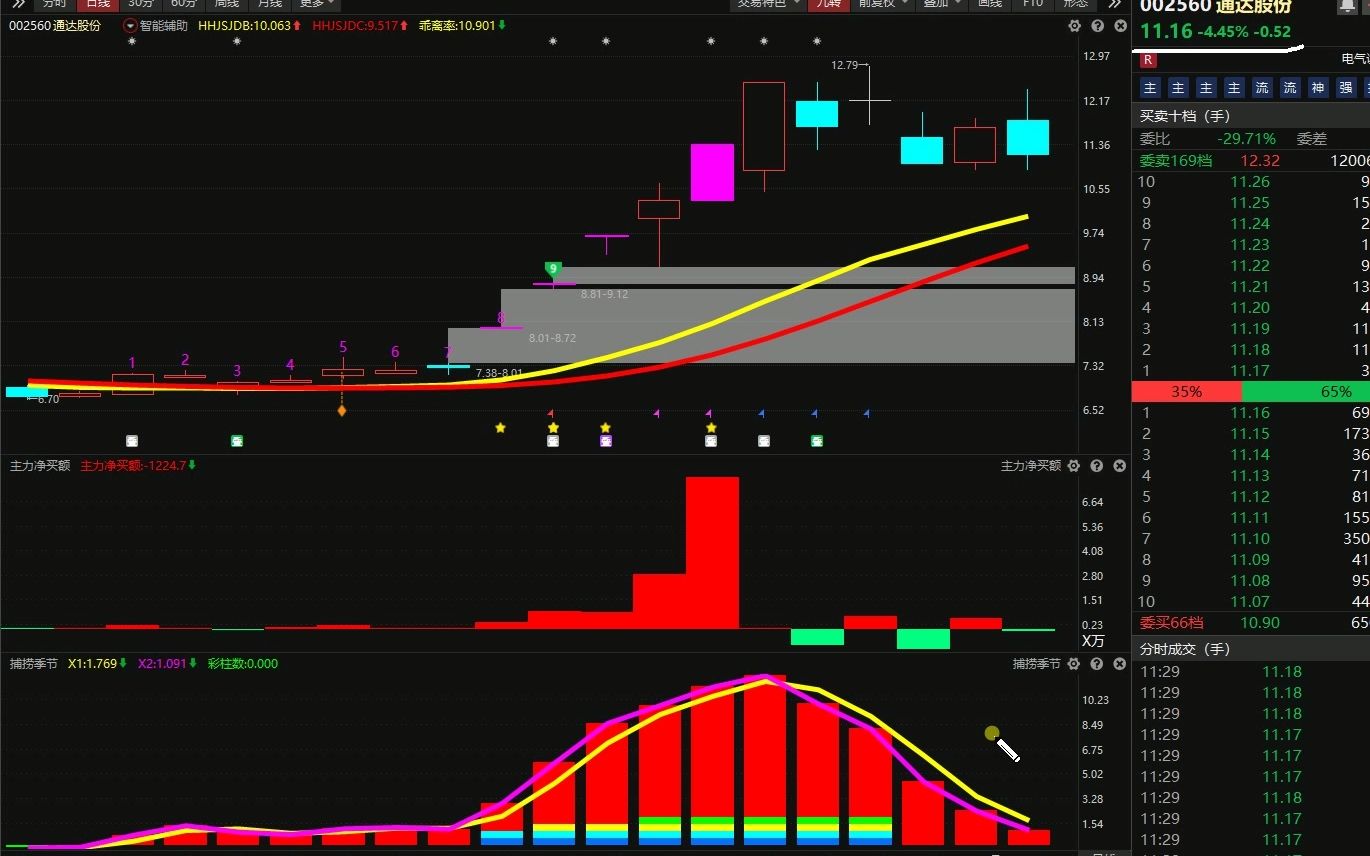
Task: Click the first yellow star marker
Action: (501, 428)
